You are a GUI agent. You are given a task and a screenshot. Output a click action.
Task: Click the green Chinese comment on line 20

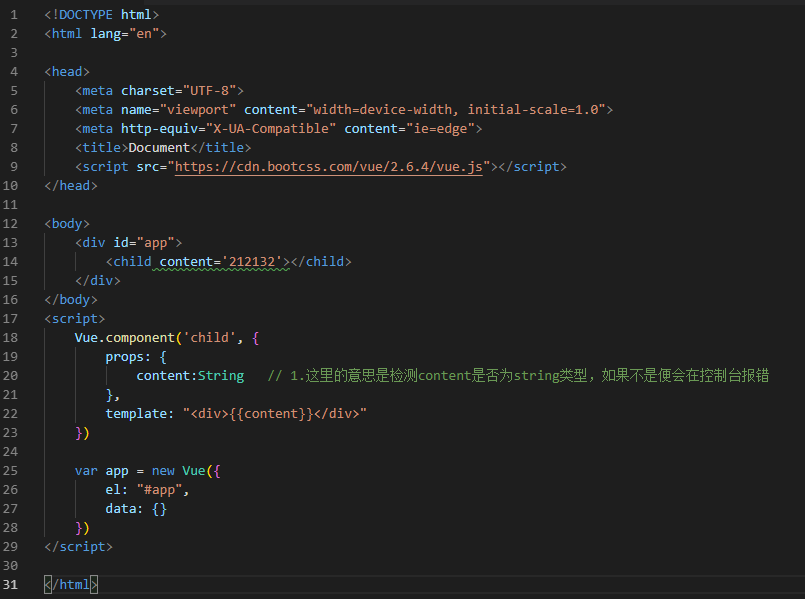(518, 376)
